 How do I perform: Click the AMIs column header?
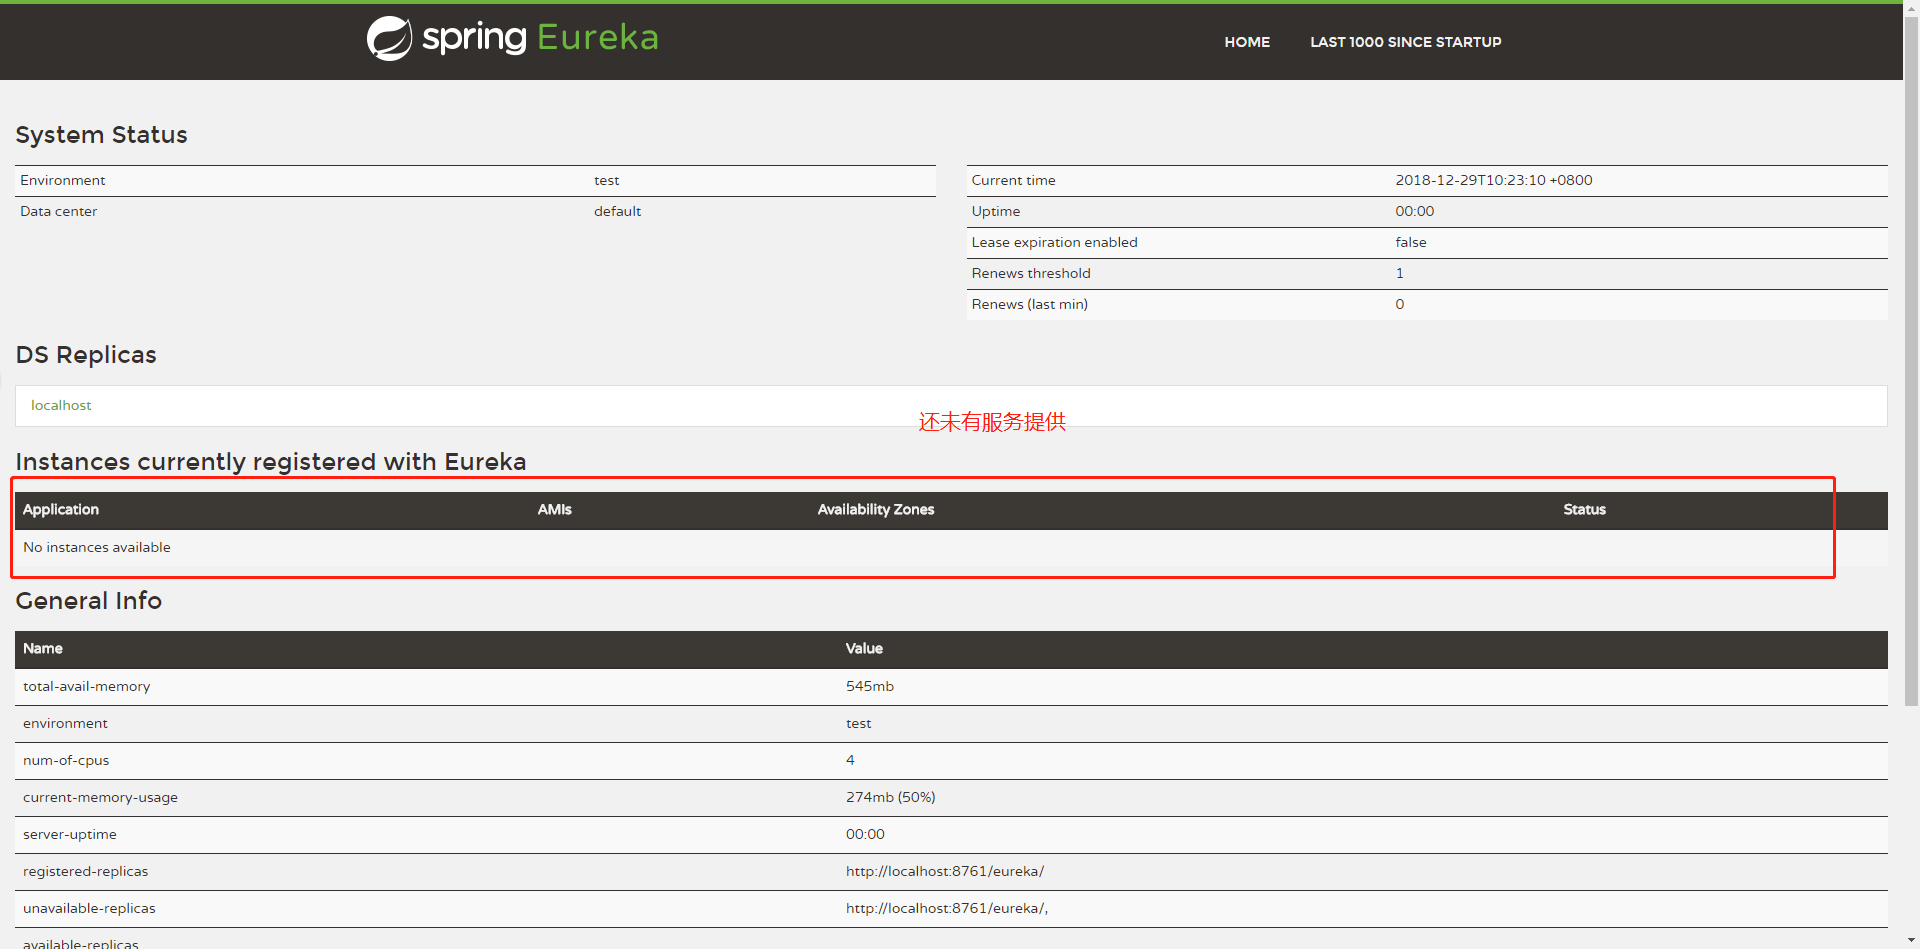tap(555, 509)
